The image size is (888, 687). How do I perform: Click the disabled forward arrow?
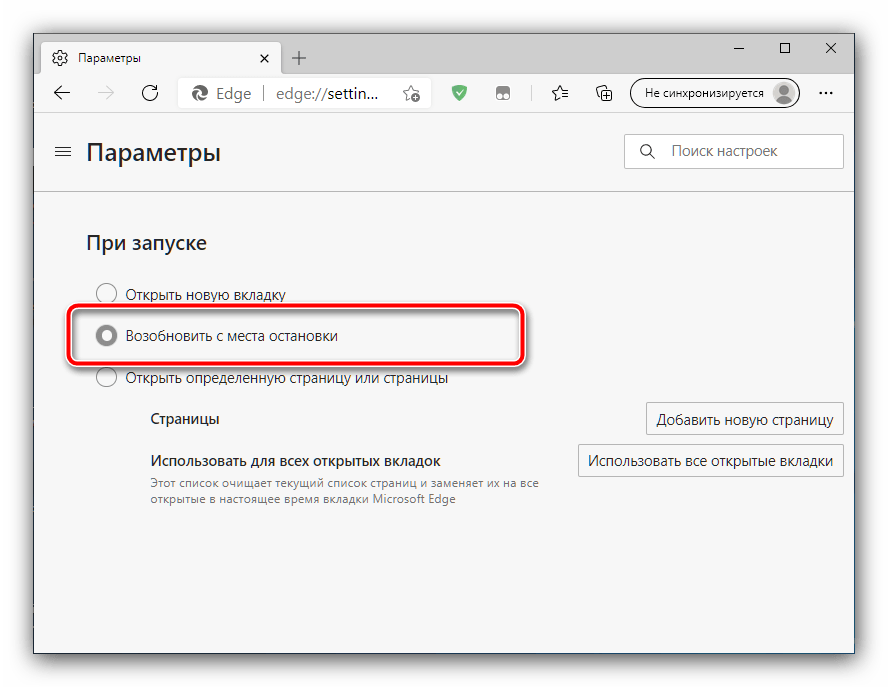point(106,93)
